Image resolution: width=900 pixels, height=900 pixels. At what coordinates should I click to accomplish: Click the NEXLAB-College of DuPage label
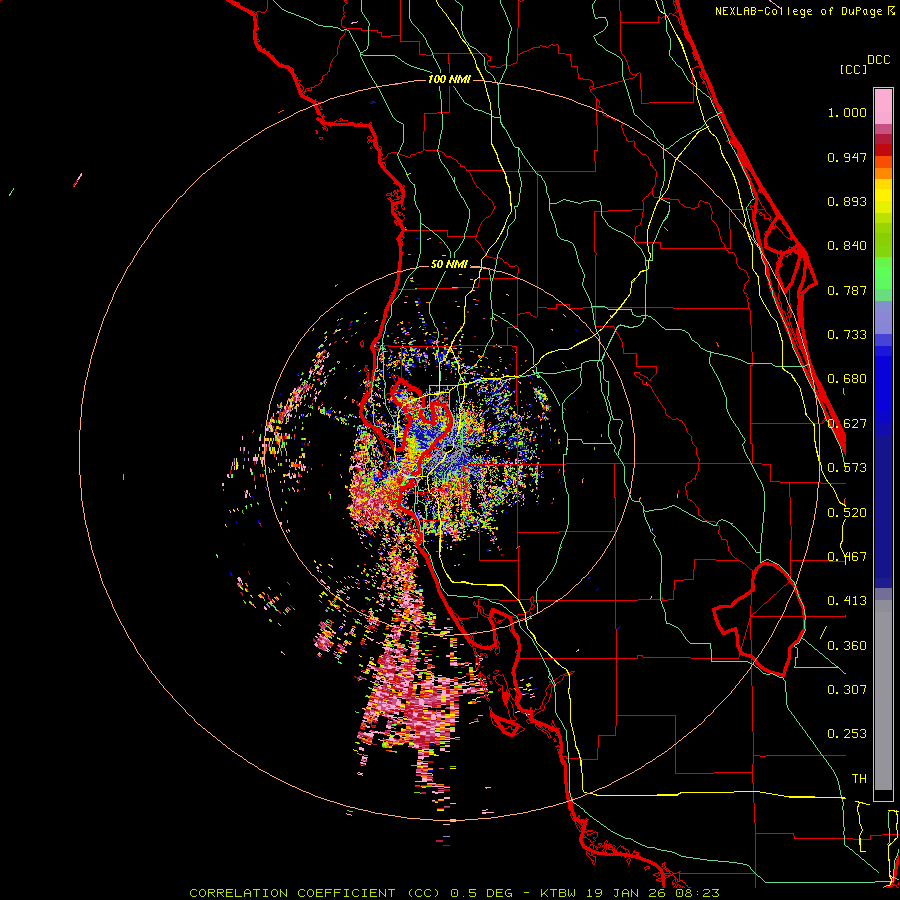(x=799, y=11)
